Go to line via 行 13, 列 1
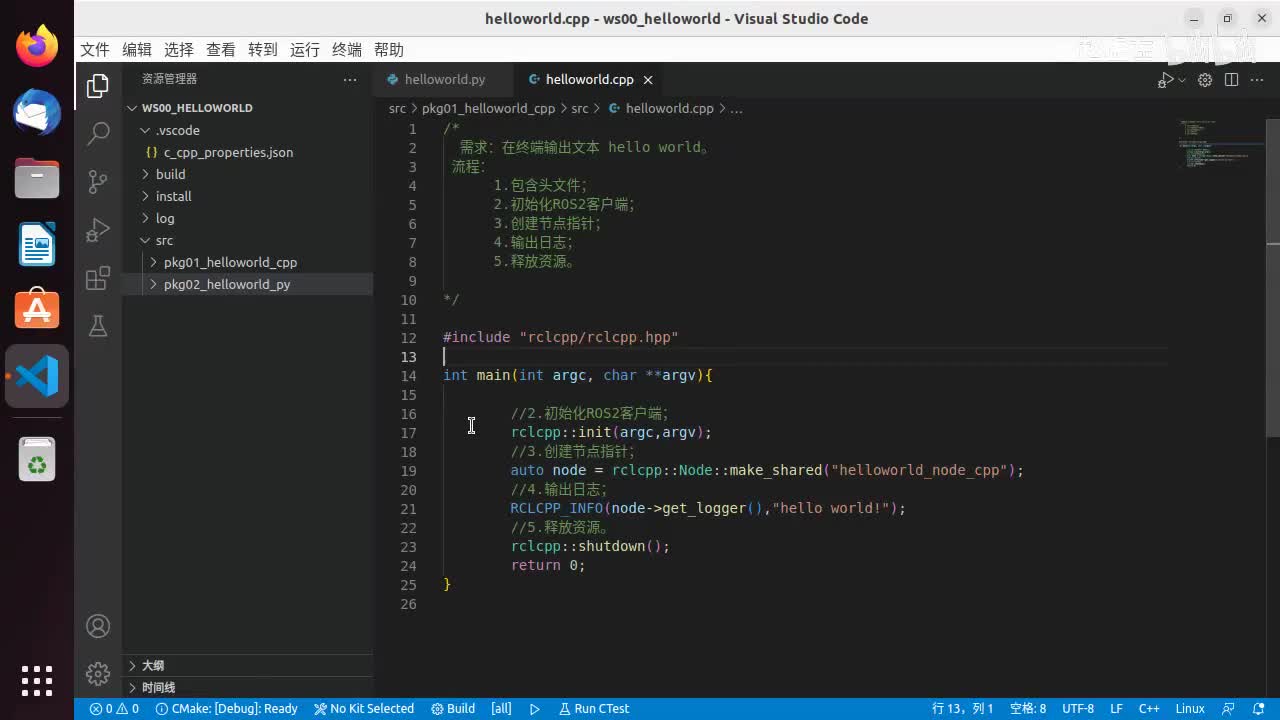 [x=963, y=709]
